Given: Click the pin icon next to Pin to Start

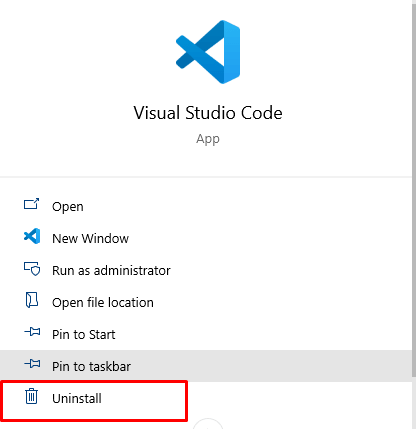Looking at the screenshot, I should (32, 332).
